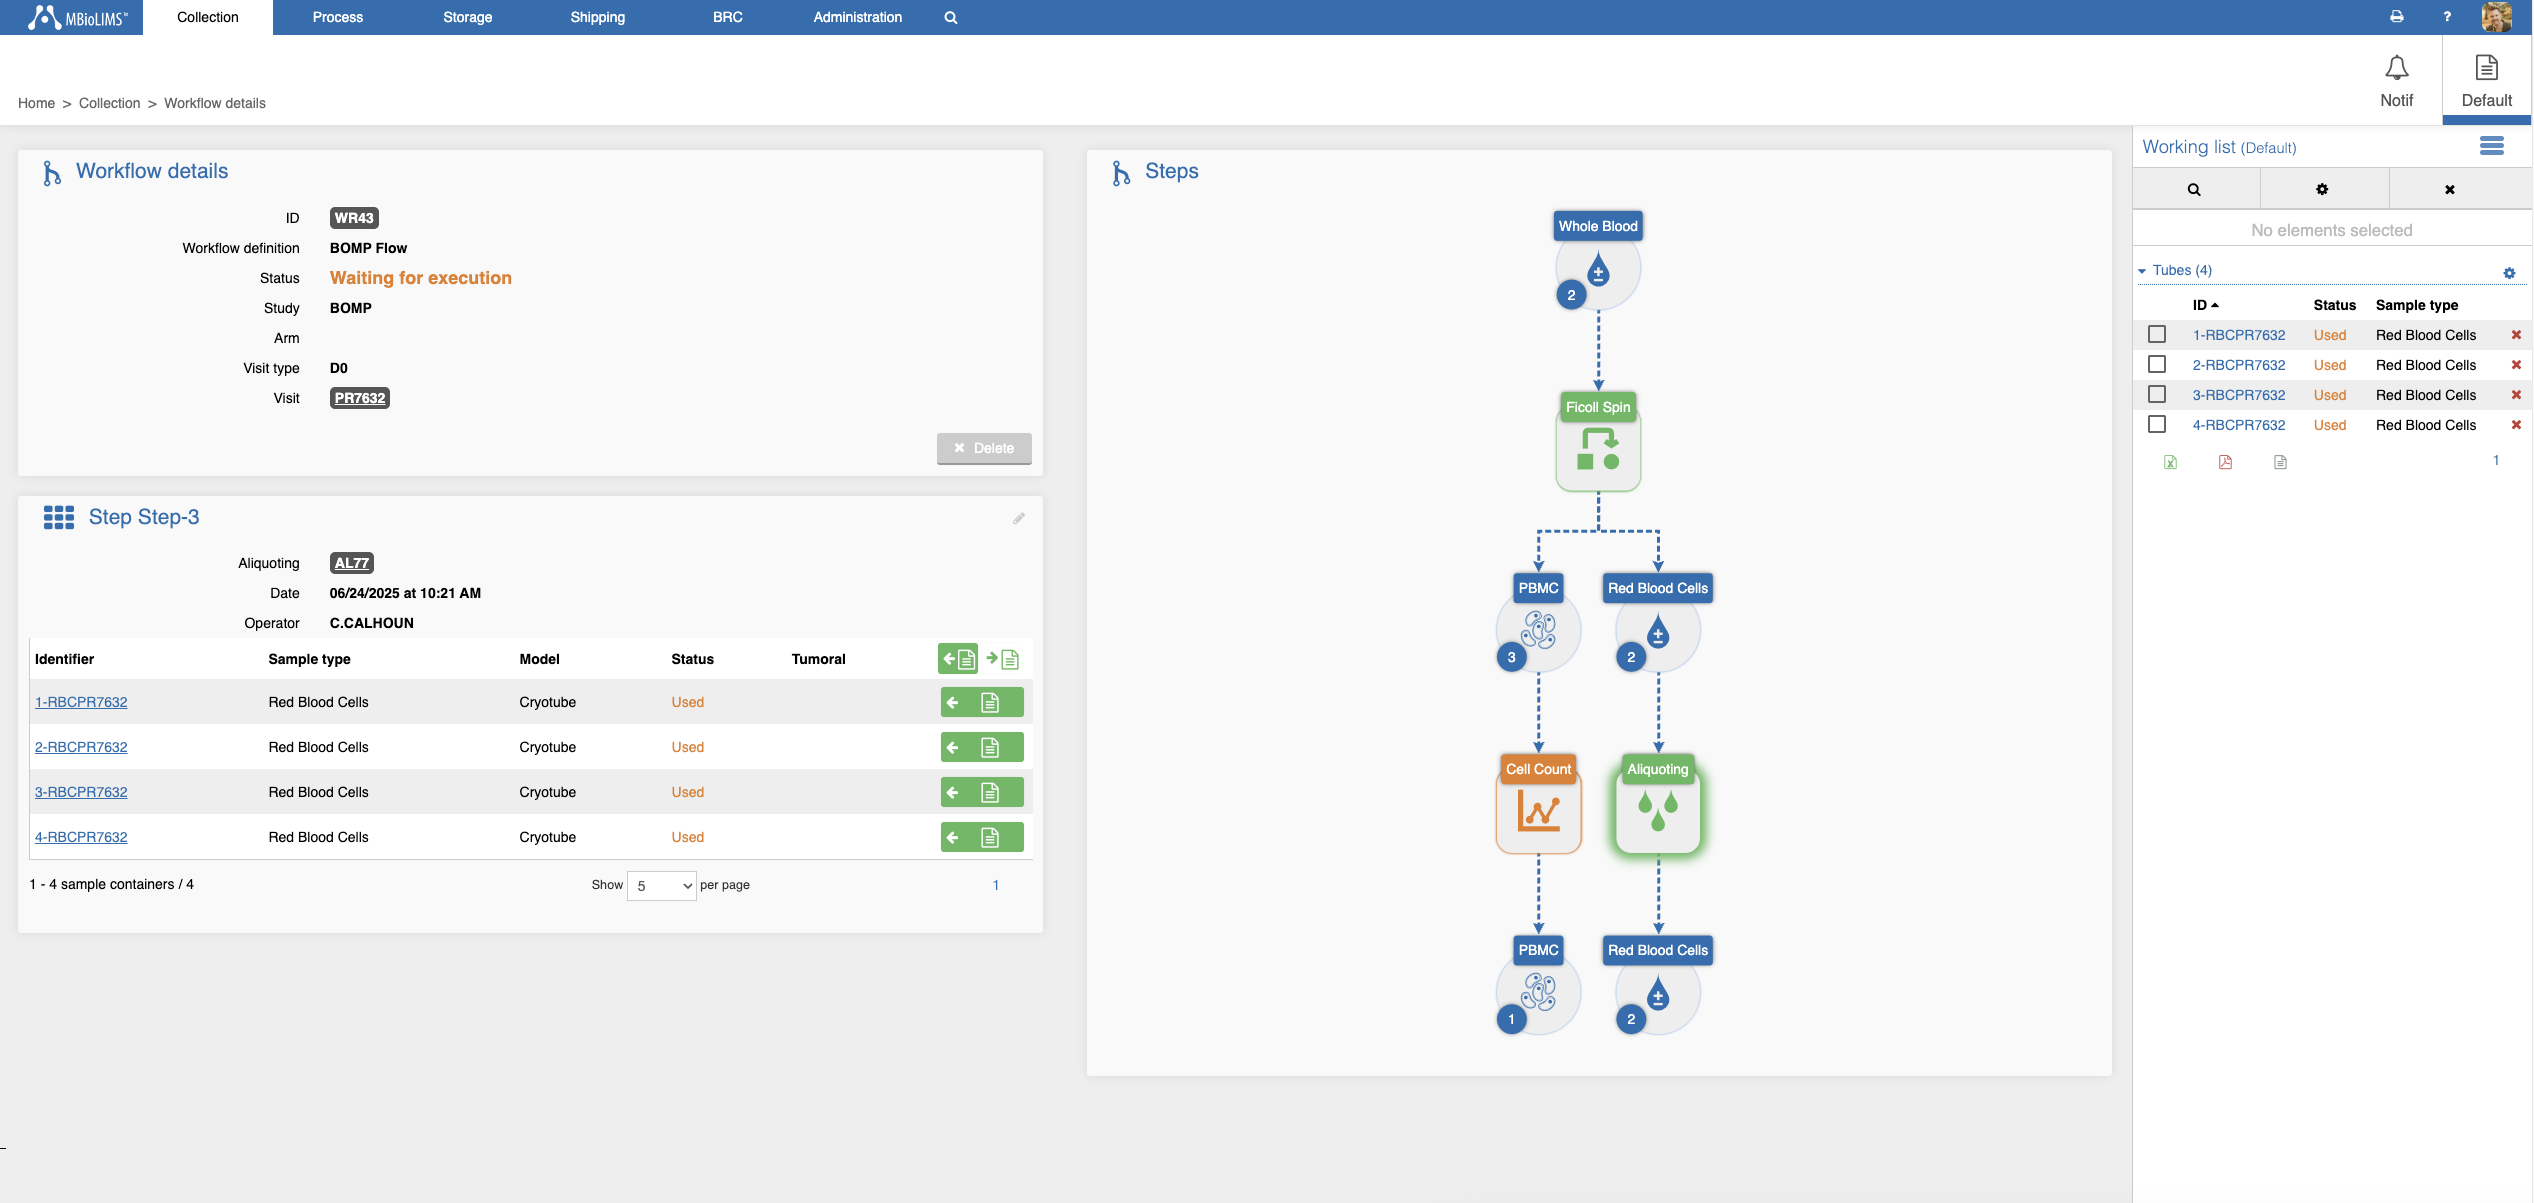Click the Delete workflow button
2534x1203 pixels.
point(983,448)
